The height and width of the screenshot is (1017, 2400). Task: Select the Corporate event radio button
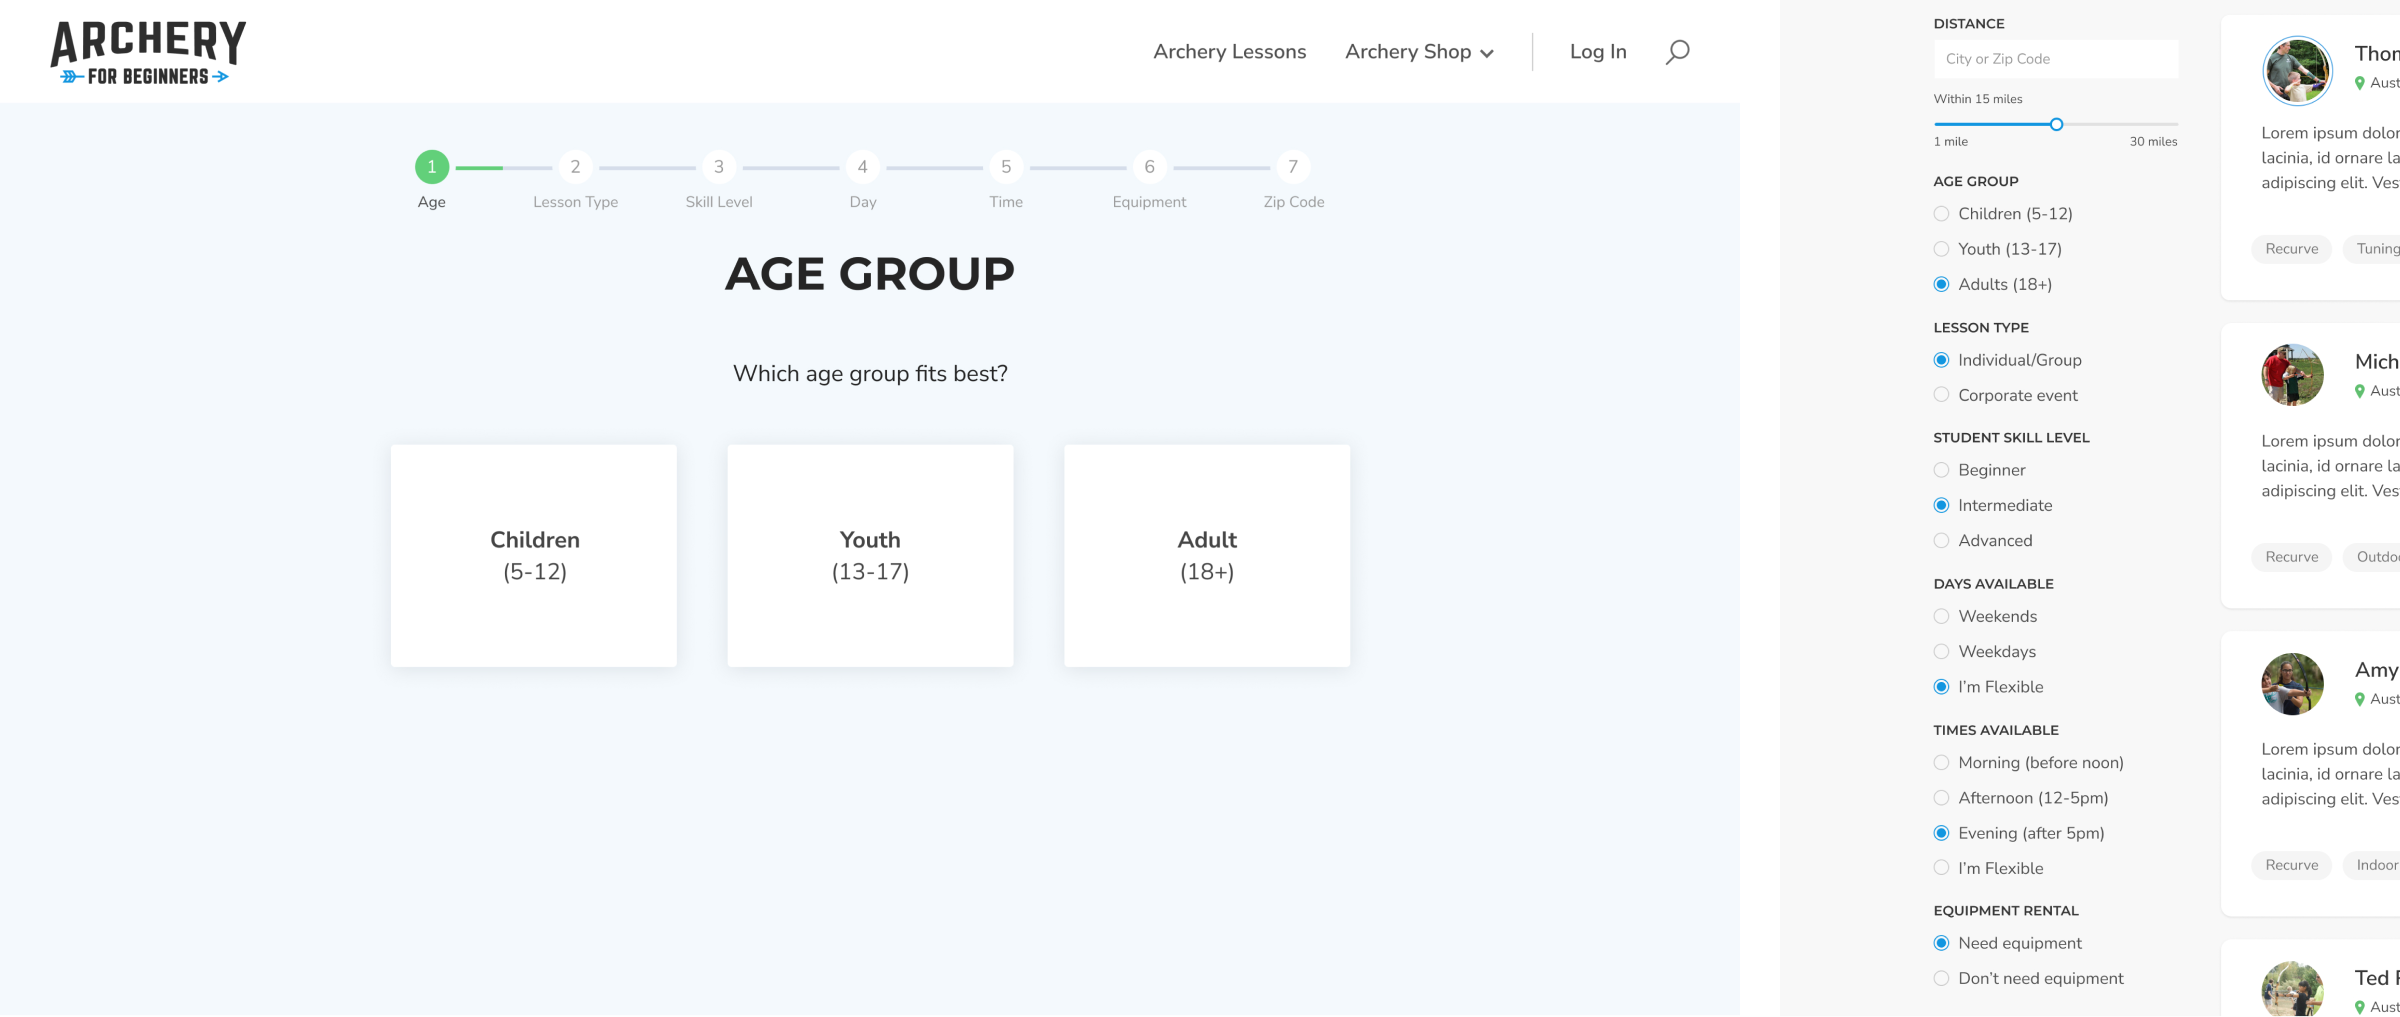pos(1941,395)
